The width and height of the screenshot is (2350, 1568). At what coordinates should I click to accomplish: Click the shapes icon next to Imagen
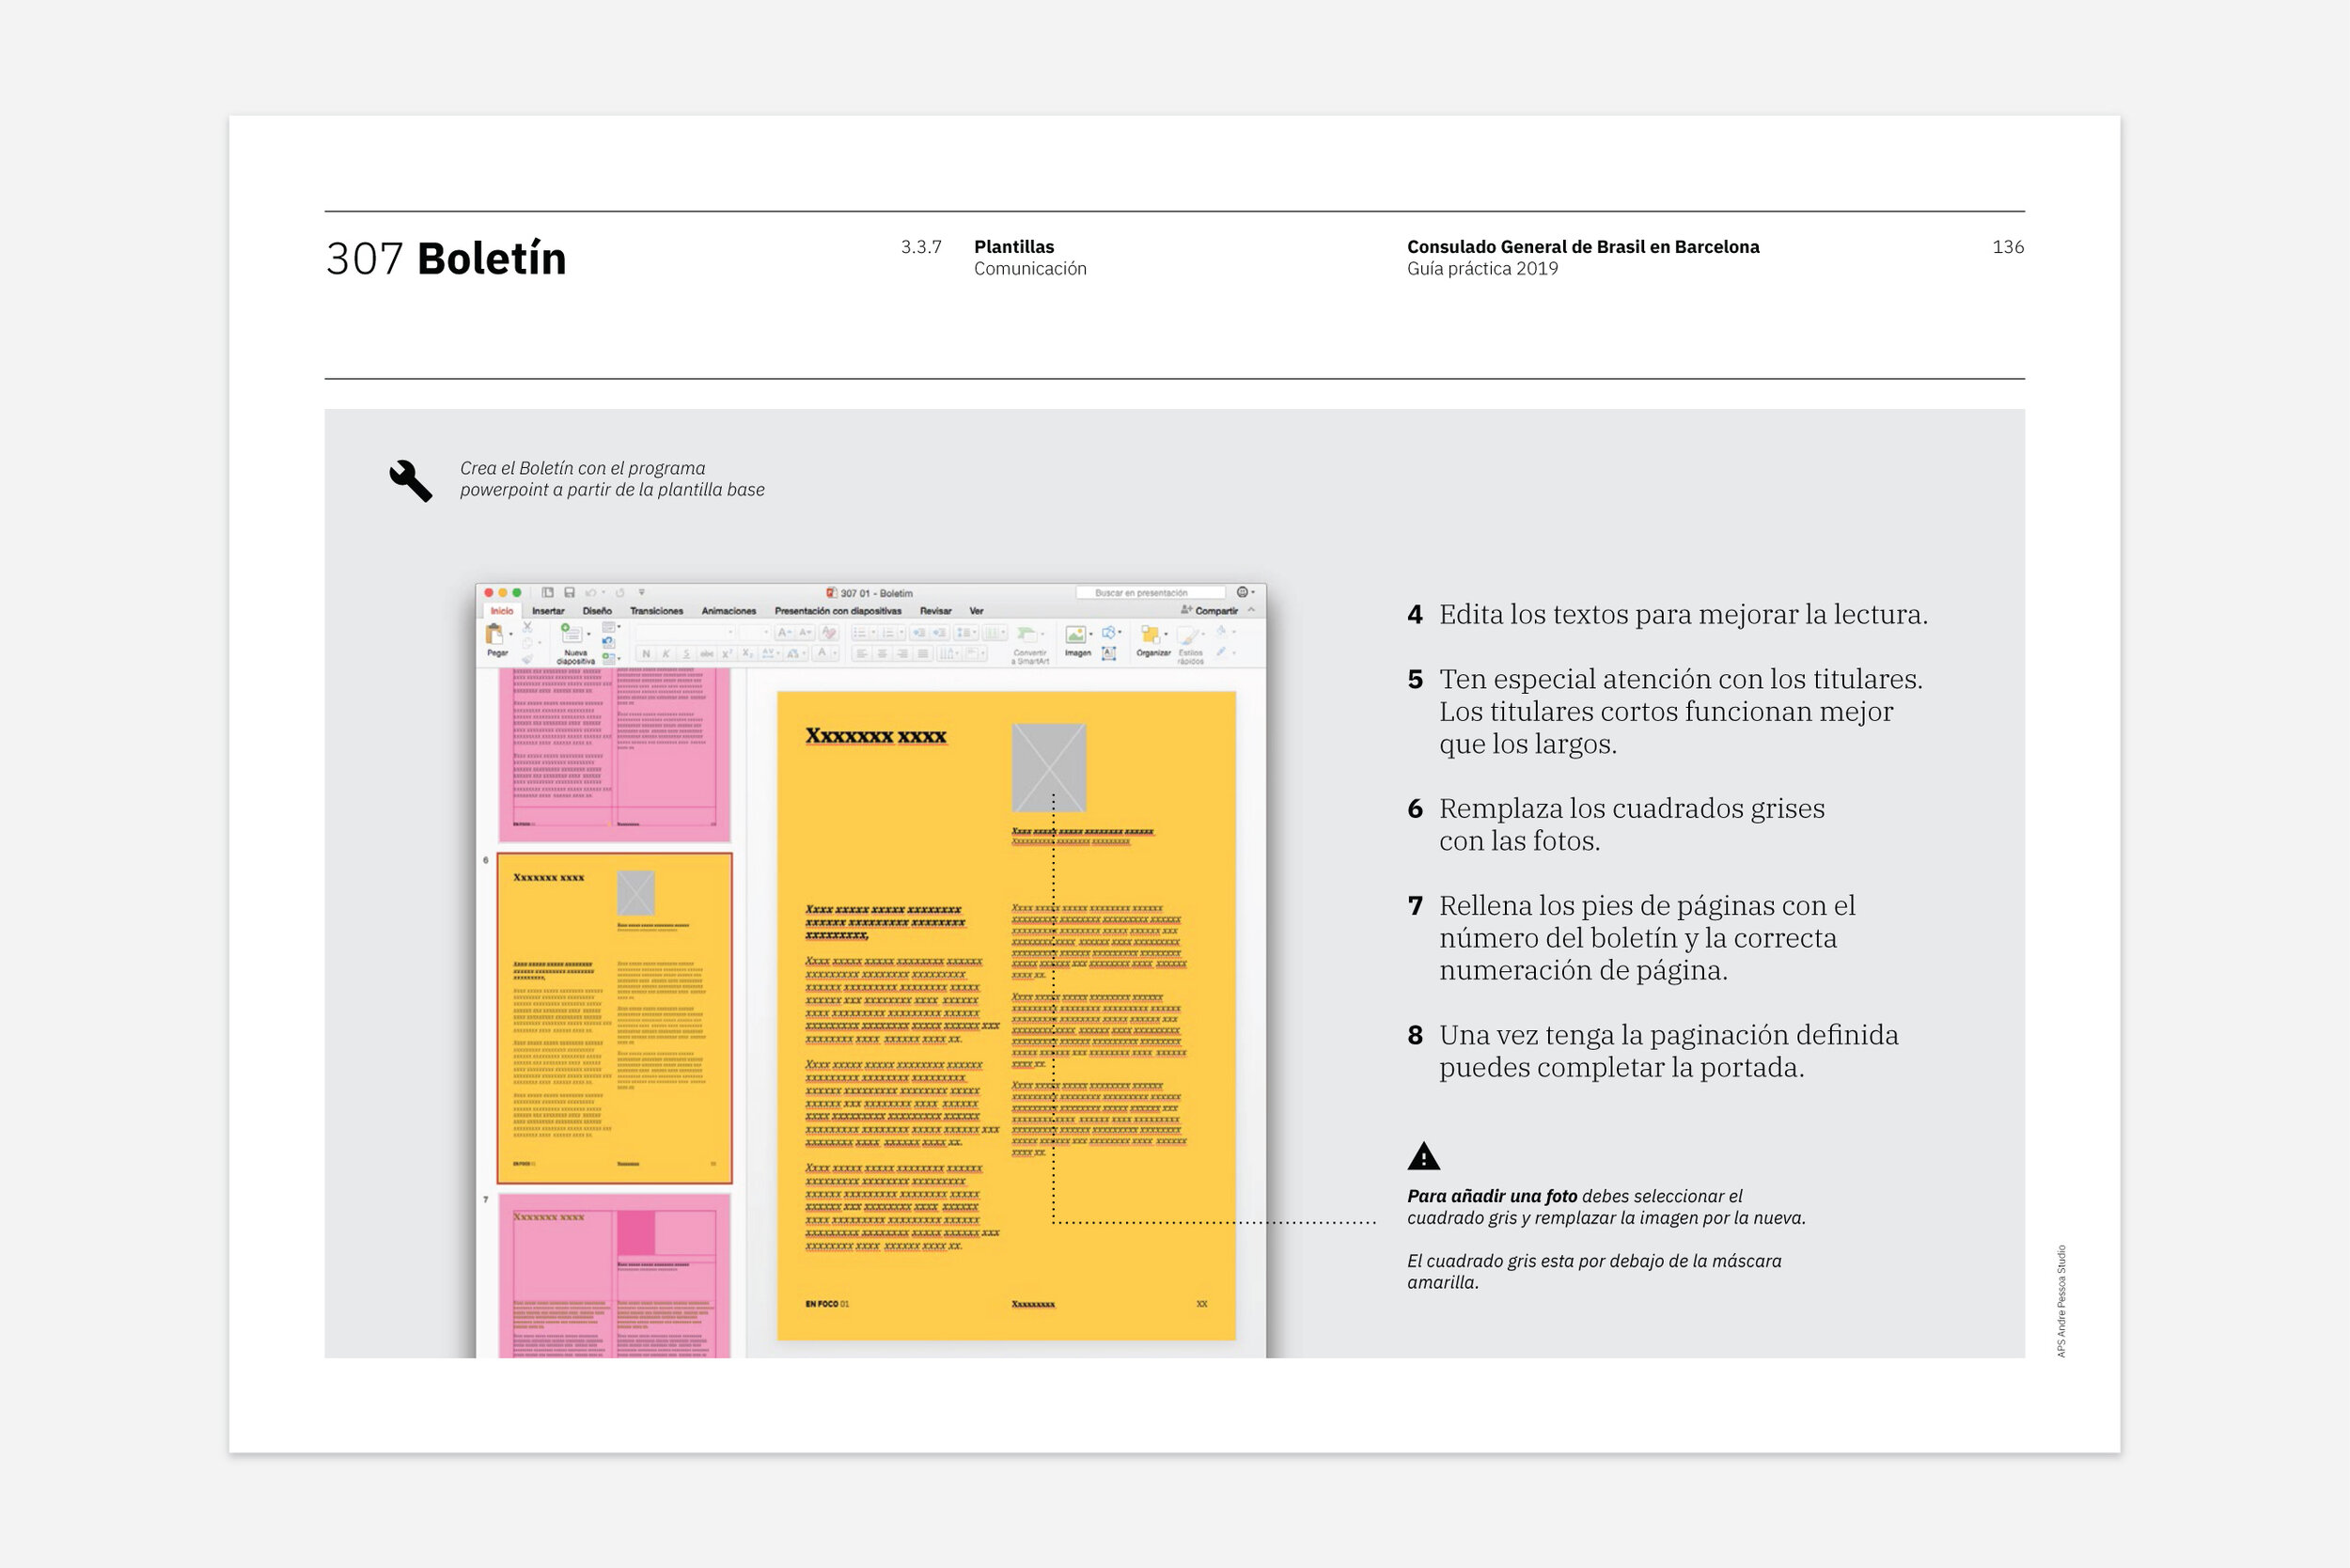[x=1108, y=632]
